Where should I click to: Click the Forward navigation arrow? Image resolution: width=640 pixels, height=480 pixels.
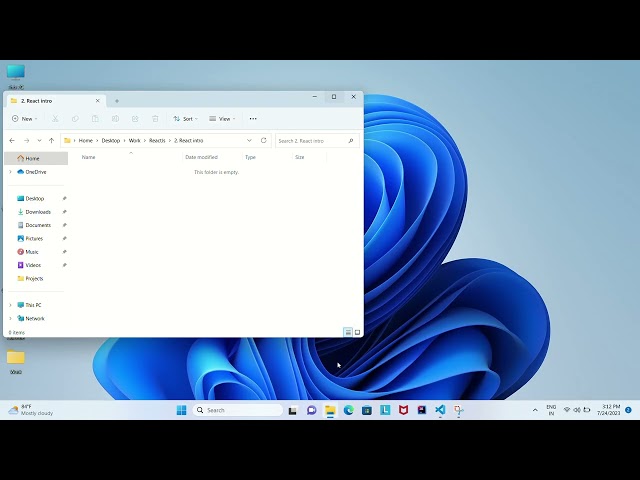click(27, 140)
